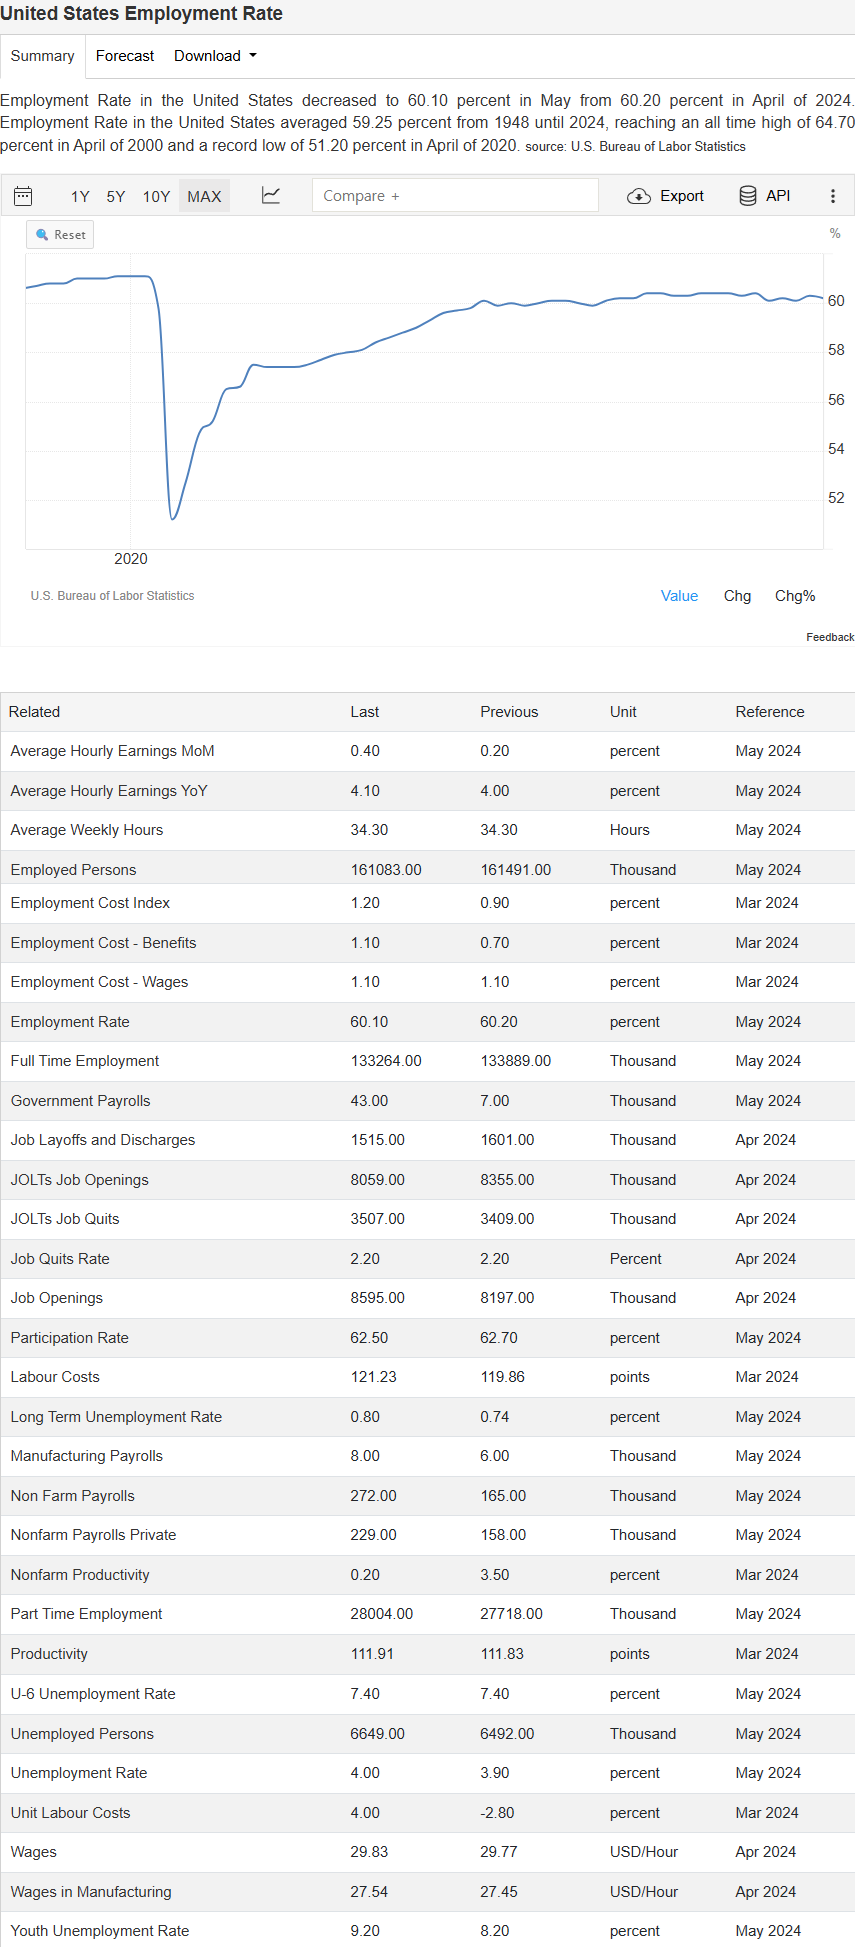This screenshot has width=857, height=1947.
Task: Open JOLTs Job Quits link
Action: coord(65,1219)
